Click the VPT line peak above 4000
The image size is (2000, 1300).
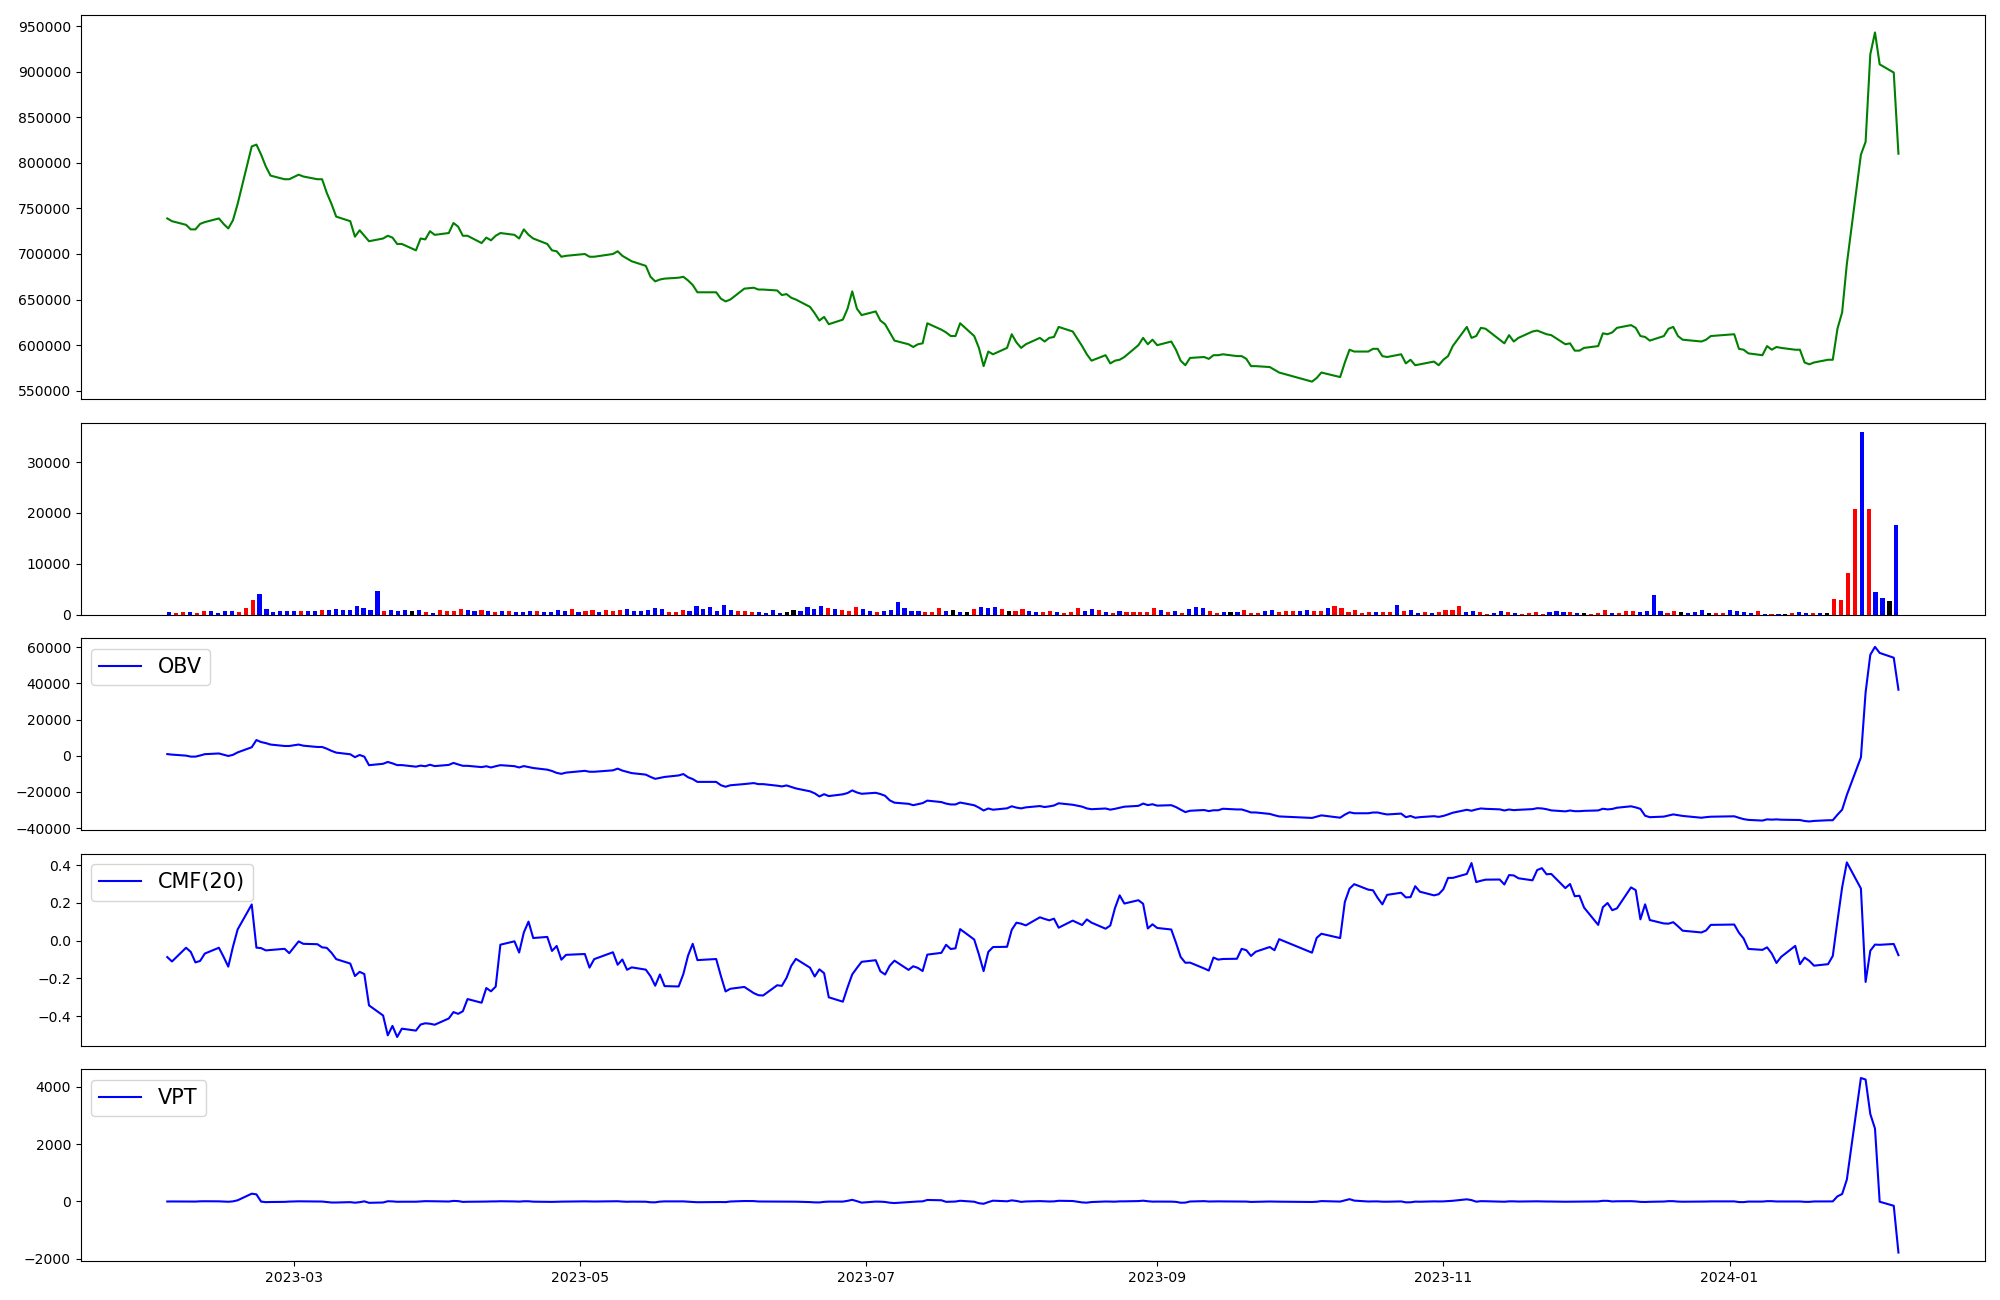pos(1861,1078)
